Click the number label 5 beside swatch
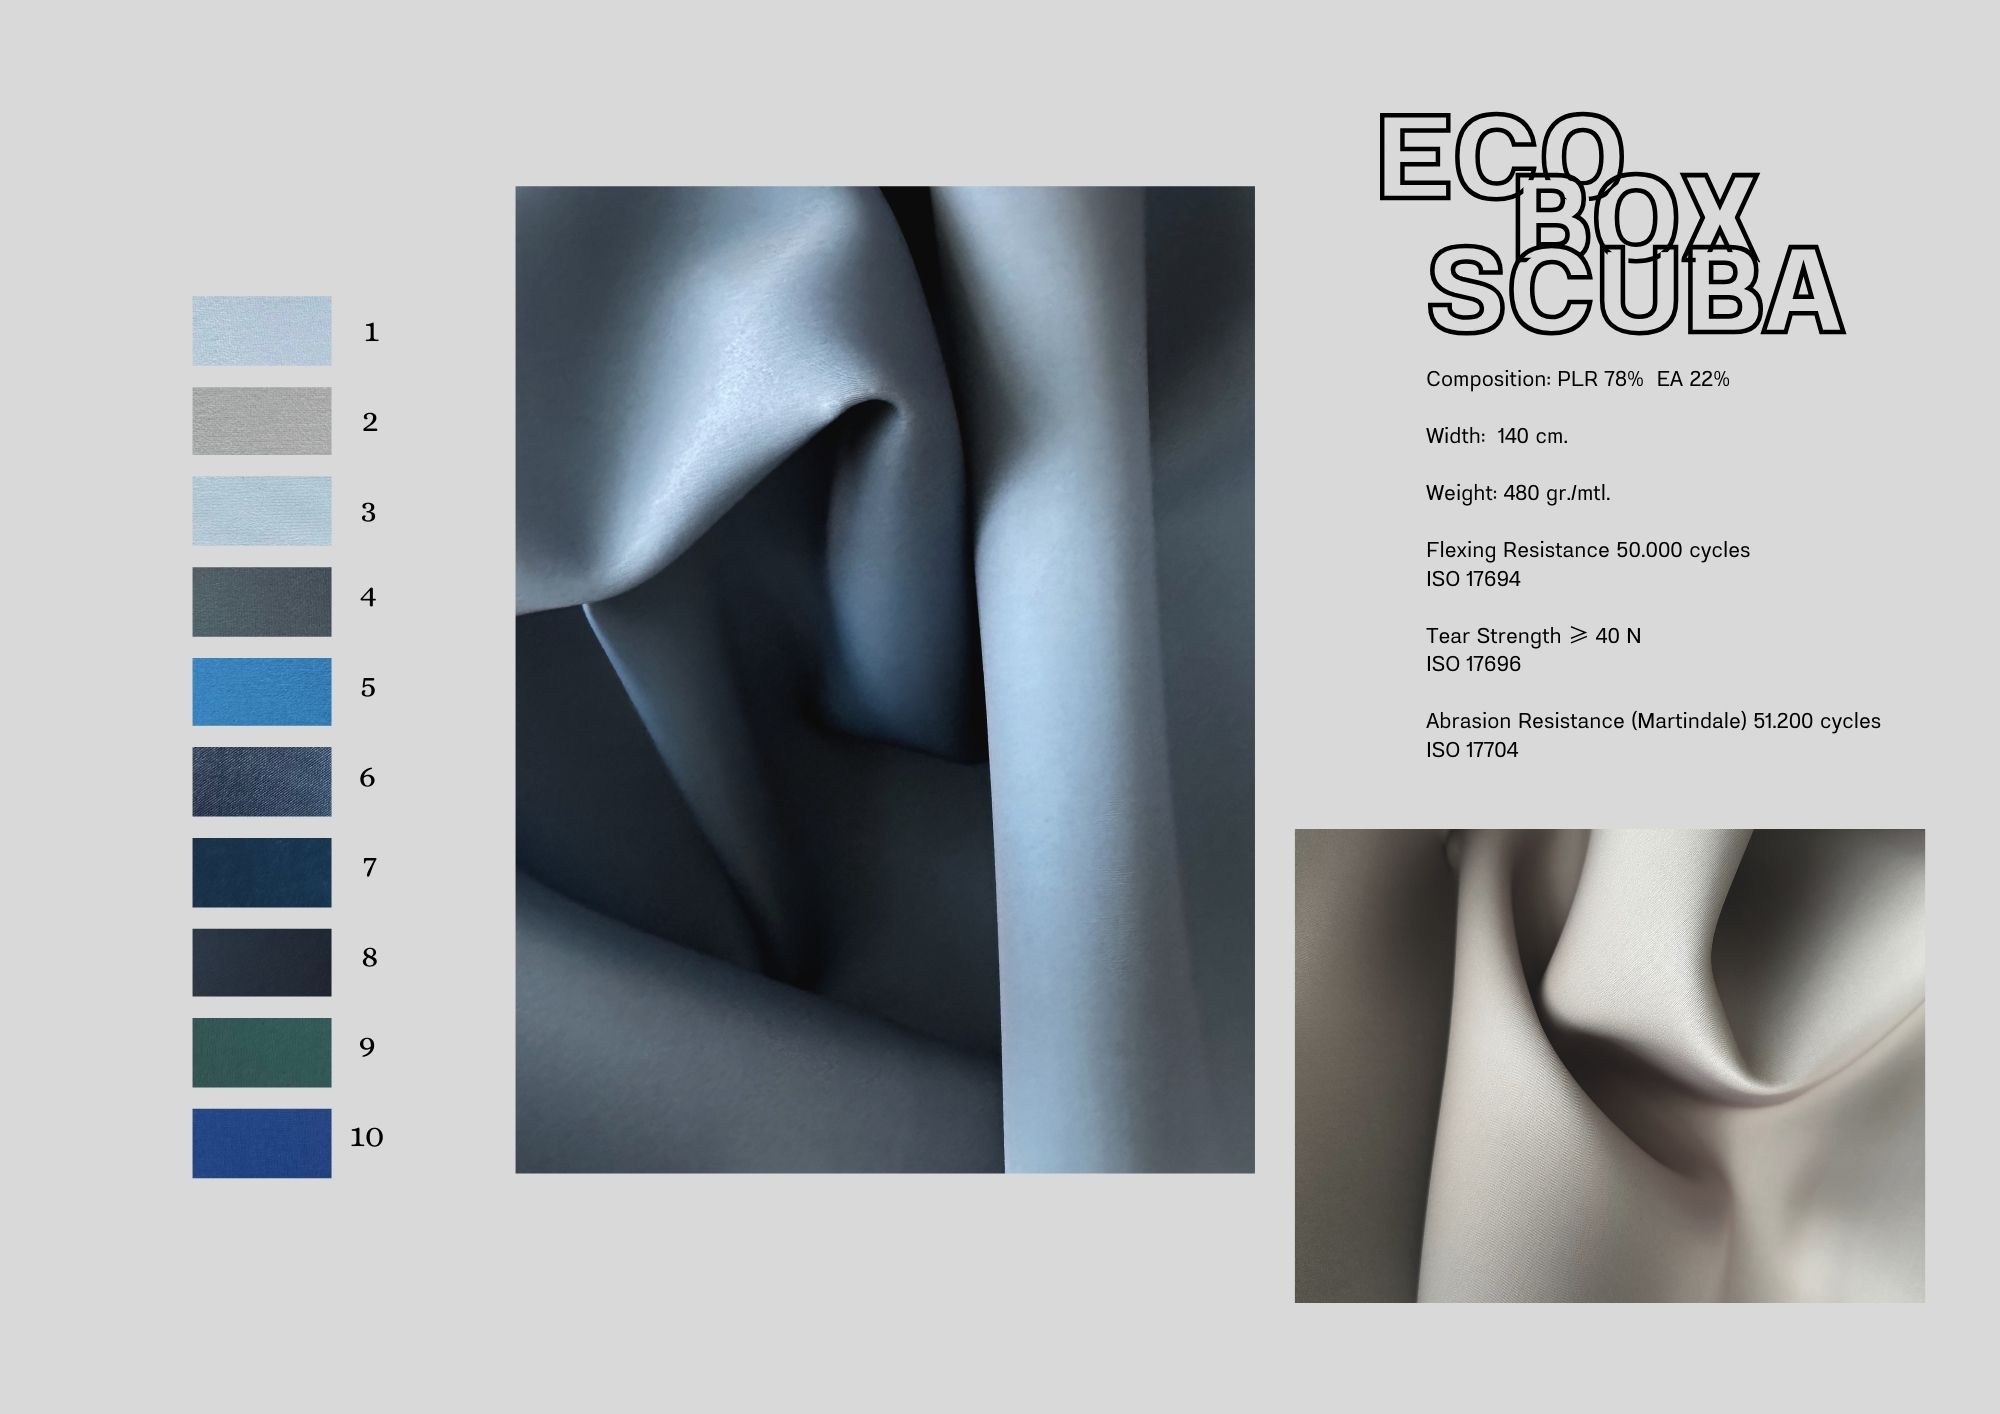The height and width of the screenshot is (1414, 2000). [x=368, y=688]
